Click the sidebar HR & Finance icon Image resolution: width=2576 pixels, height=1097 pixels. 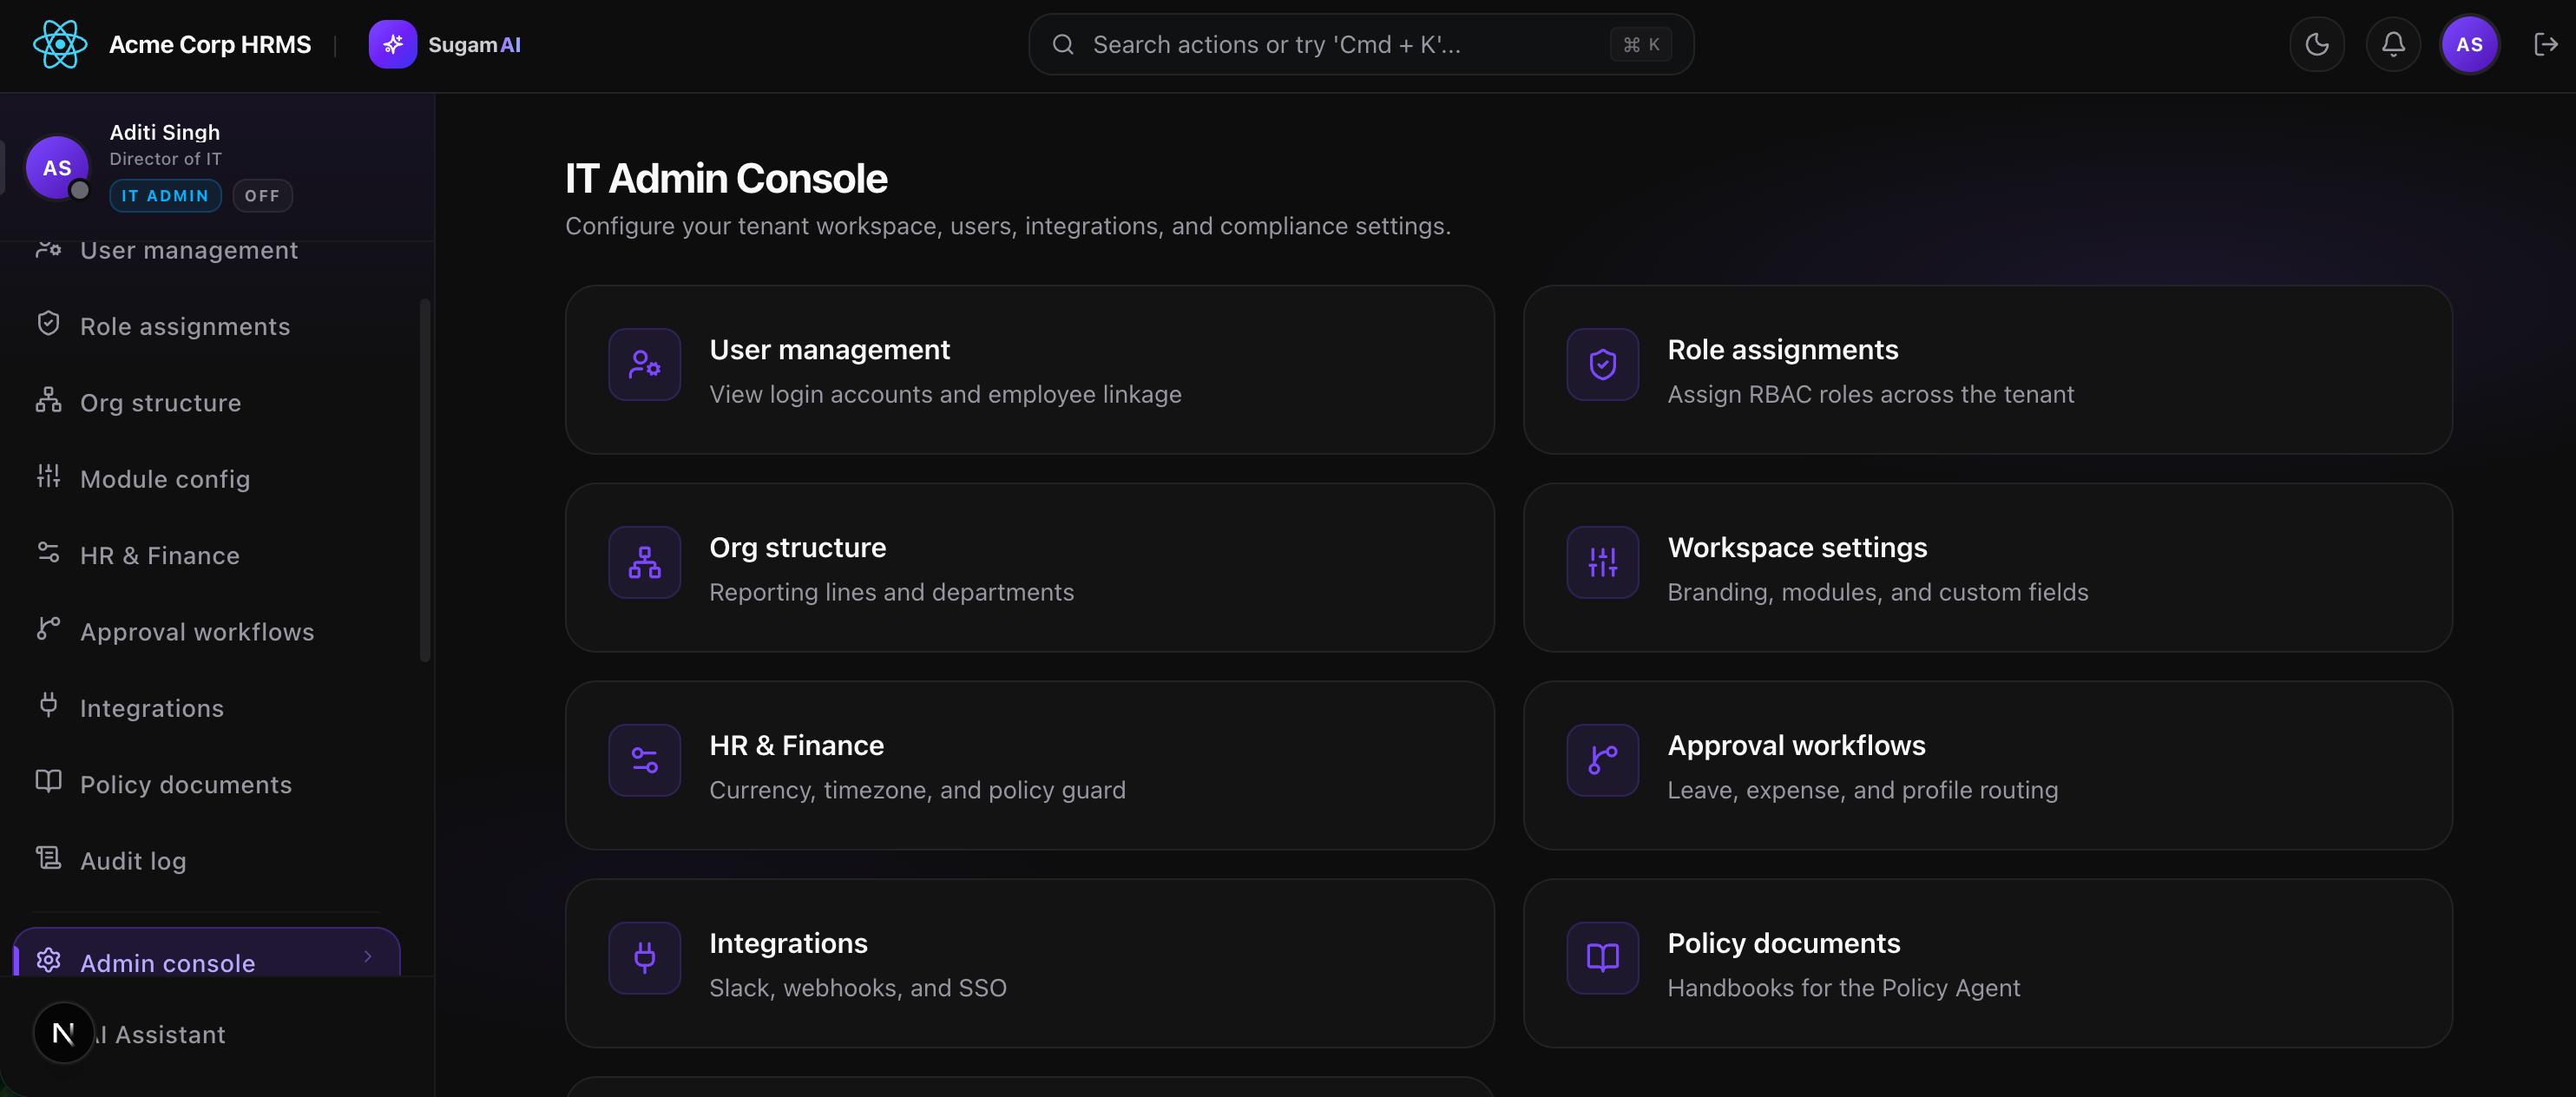[48, 553]
